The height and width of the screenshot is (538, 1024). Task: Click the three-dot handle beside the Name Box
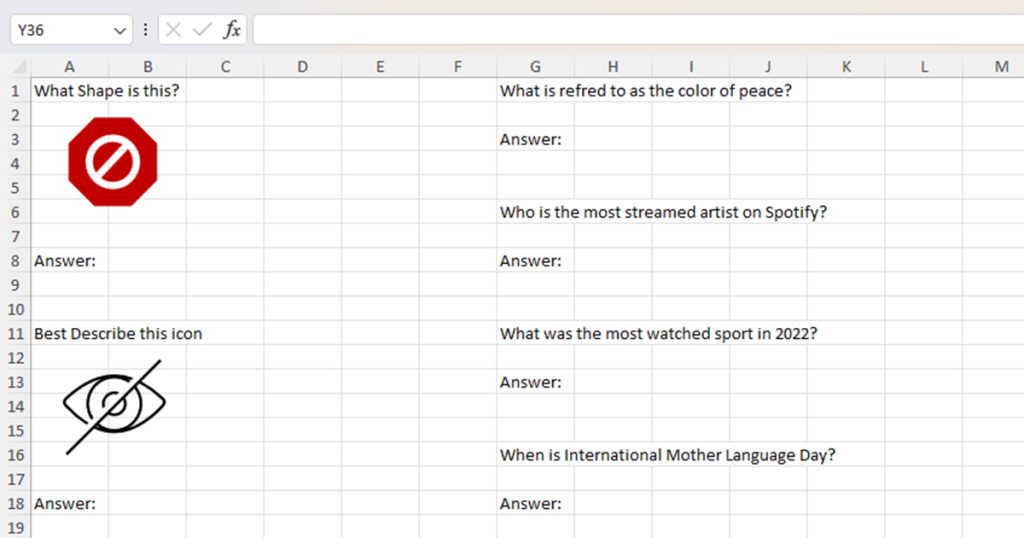(146, 30)
